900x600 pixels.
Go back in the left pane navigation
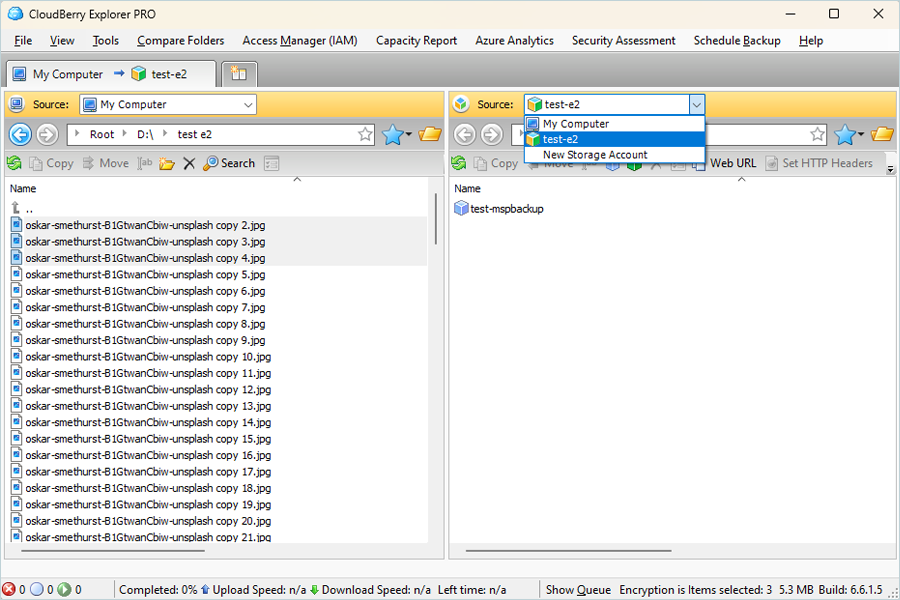pyautogui.click(x=20, y=135)
